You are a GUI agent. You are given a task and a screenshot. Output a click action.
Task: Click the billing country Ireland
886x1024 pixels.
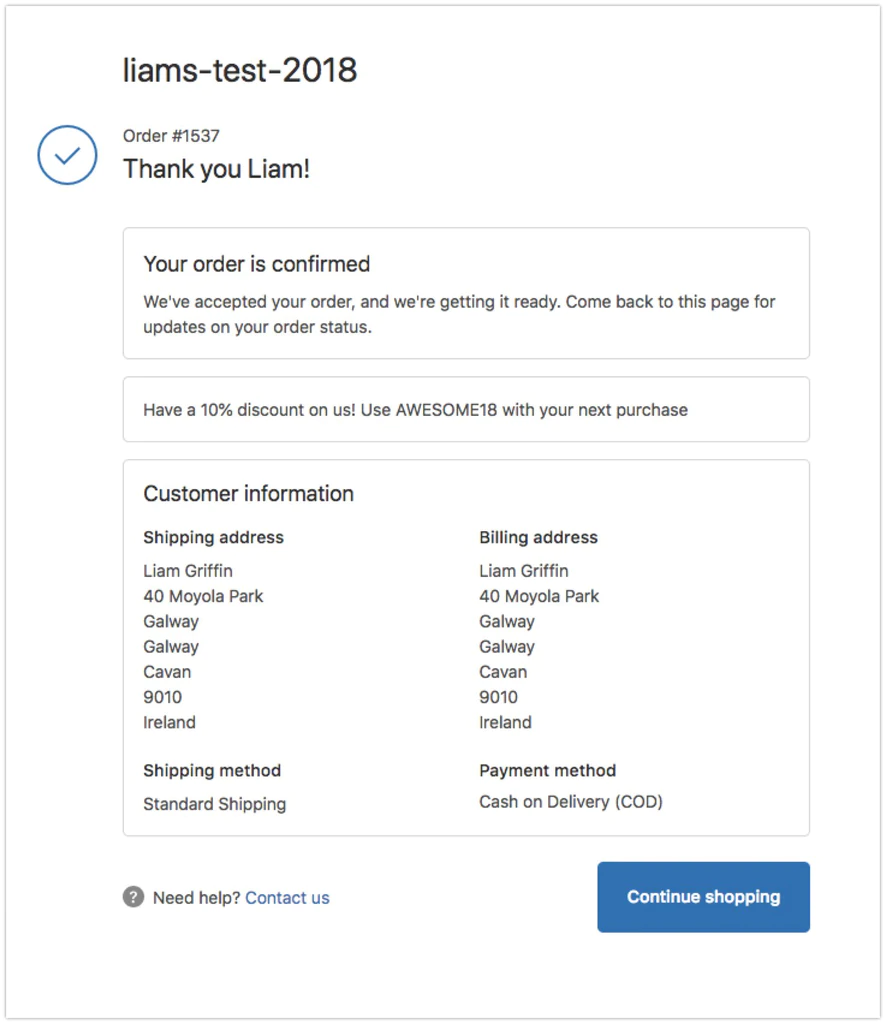(x=503, y=722)
